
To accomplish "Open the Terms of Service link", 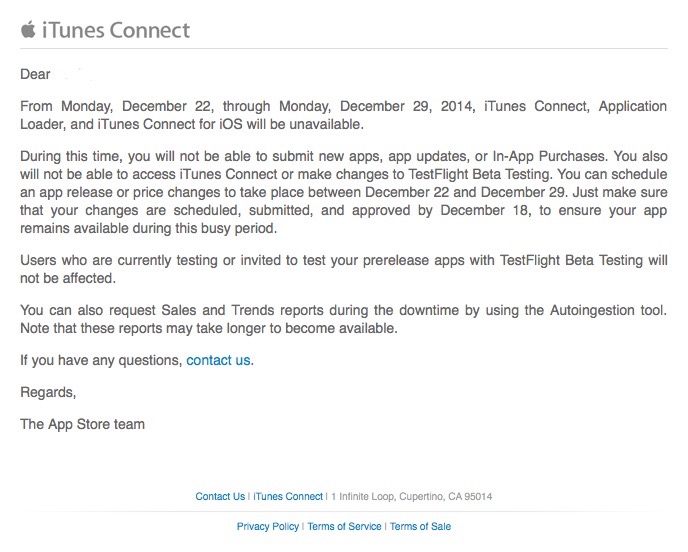I will pos(344,526).
